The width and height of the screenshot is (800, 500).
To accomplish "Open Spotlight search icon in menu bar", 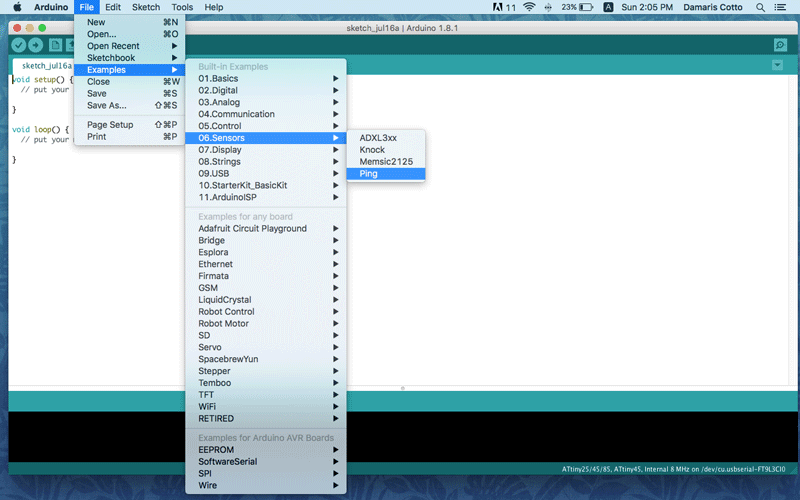I will [x=760, y=7].
